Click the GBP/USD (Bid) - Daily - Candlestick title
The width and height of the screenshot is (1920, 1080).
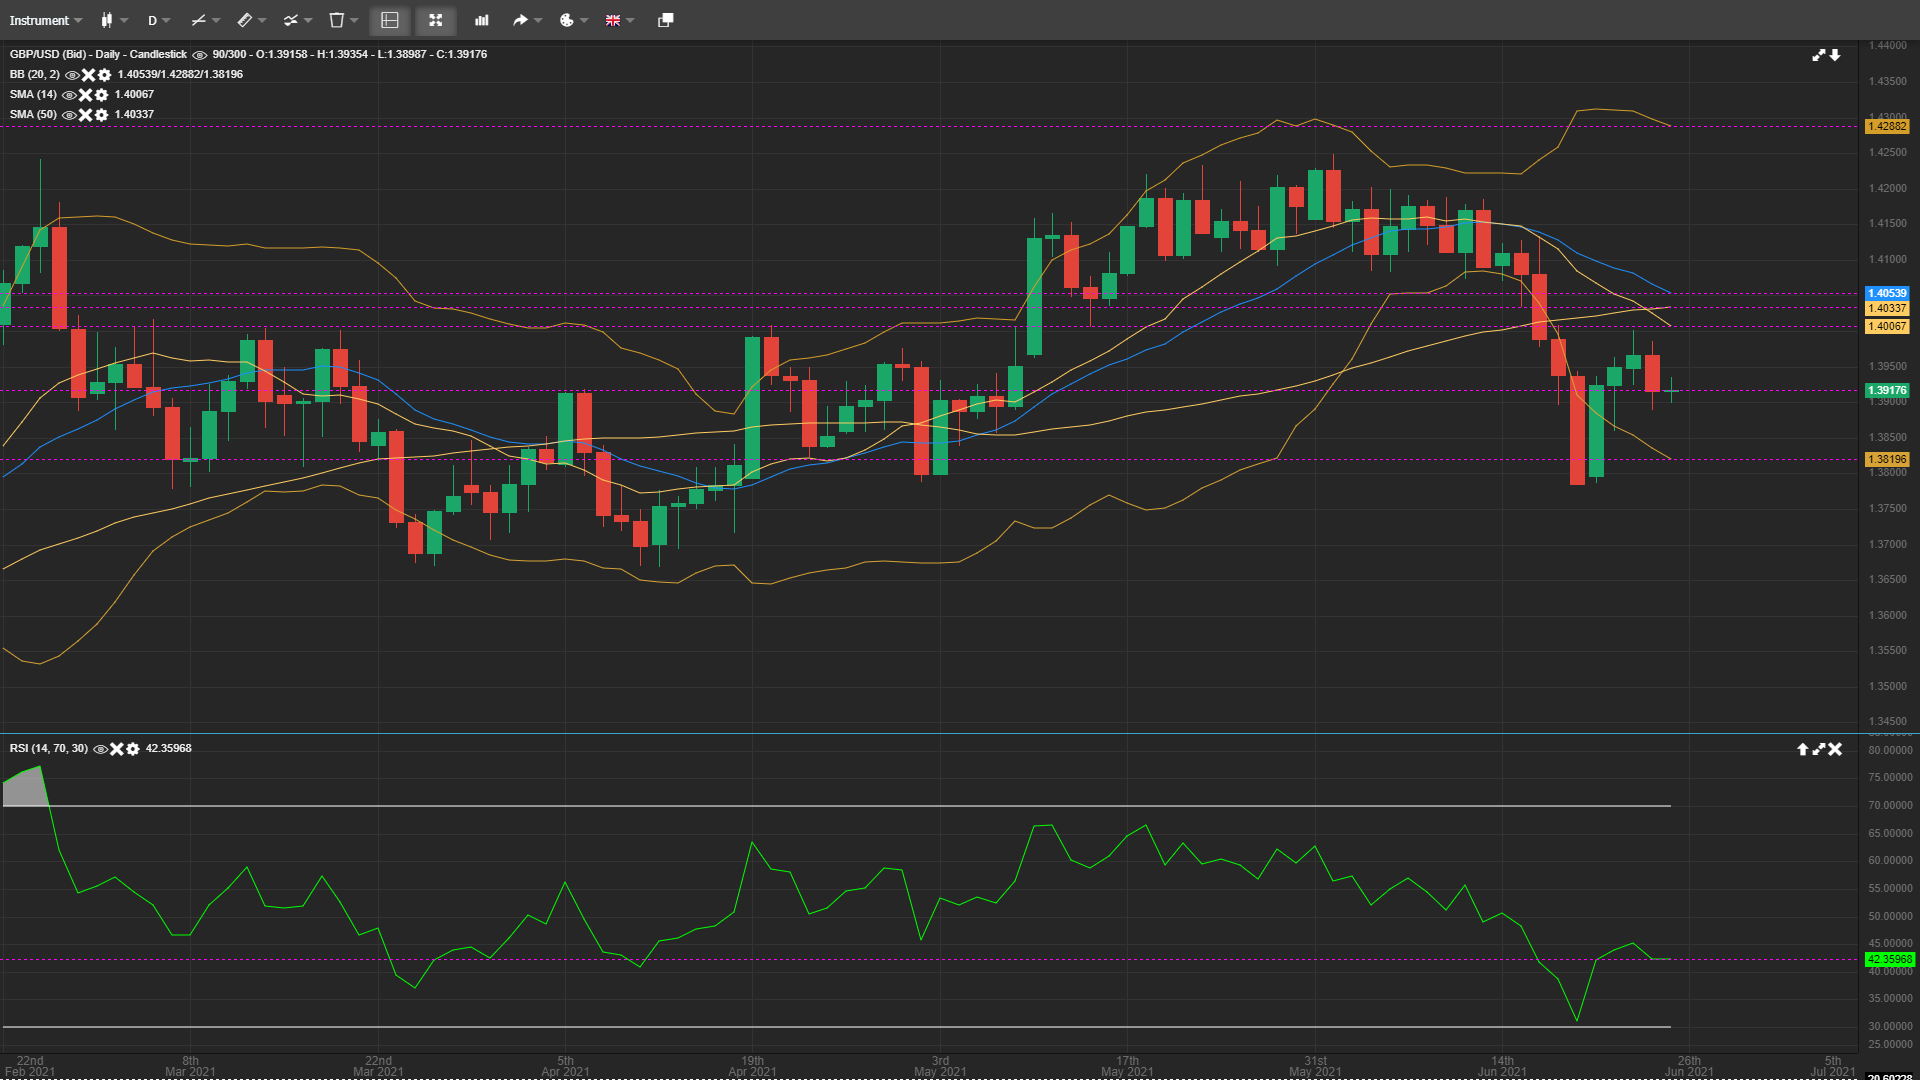[x=98, y=54]
